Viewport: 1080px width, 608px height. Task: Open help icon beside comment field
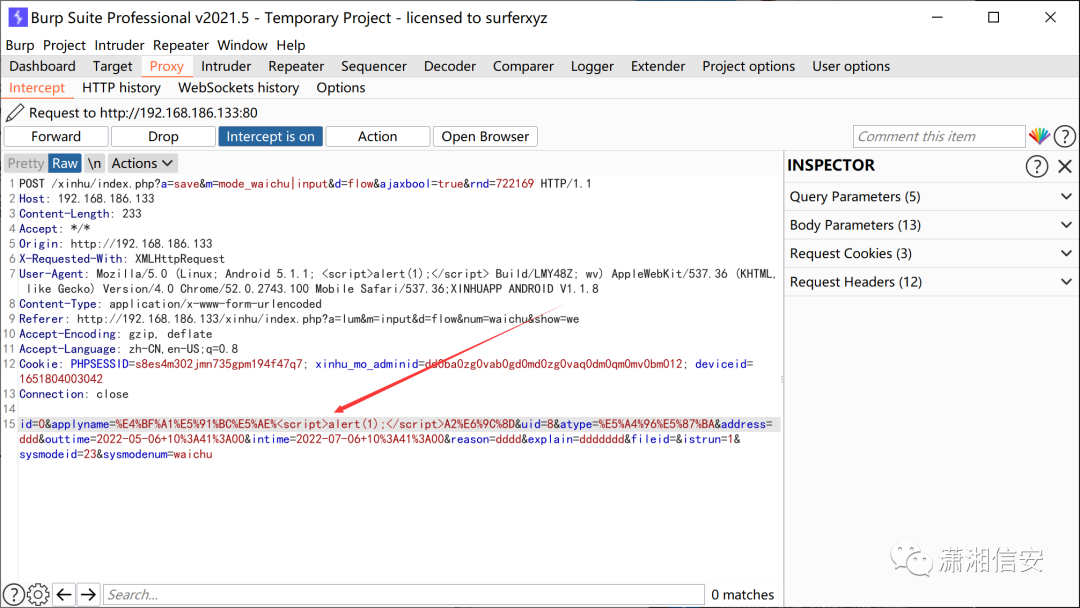click(x=1064, y=136)
